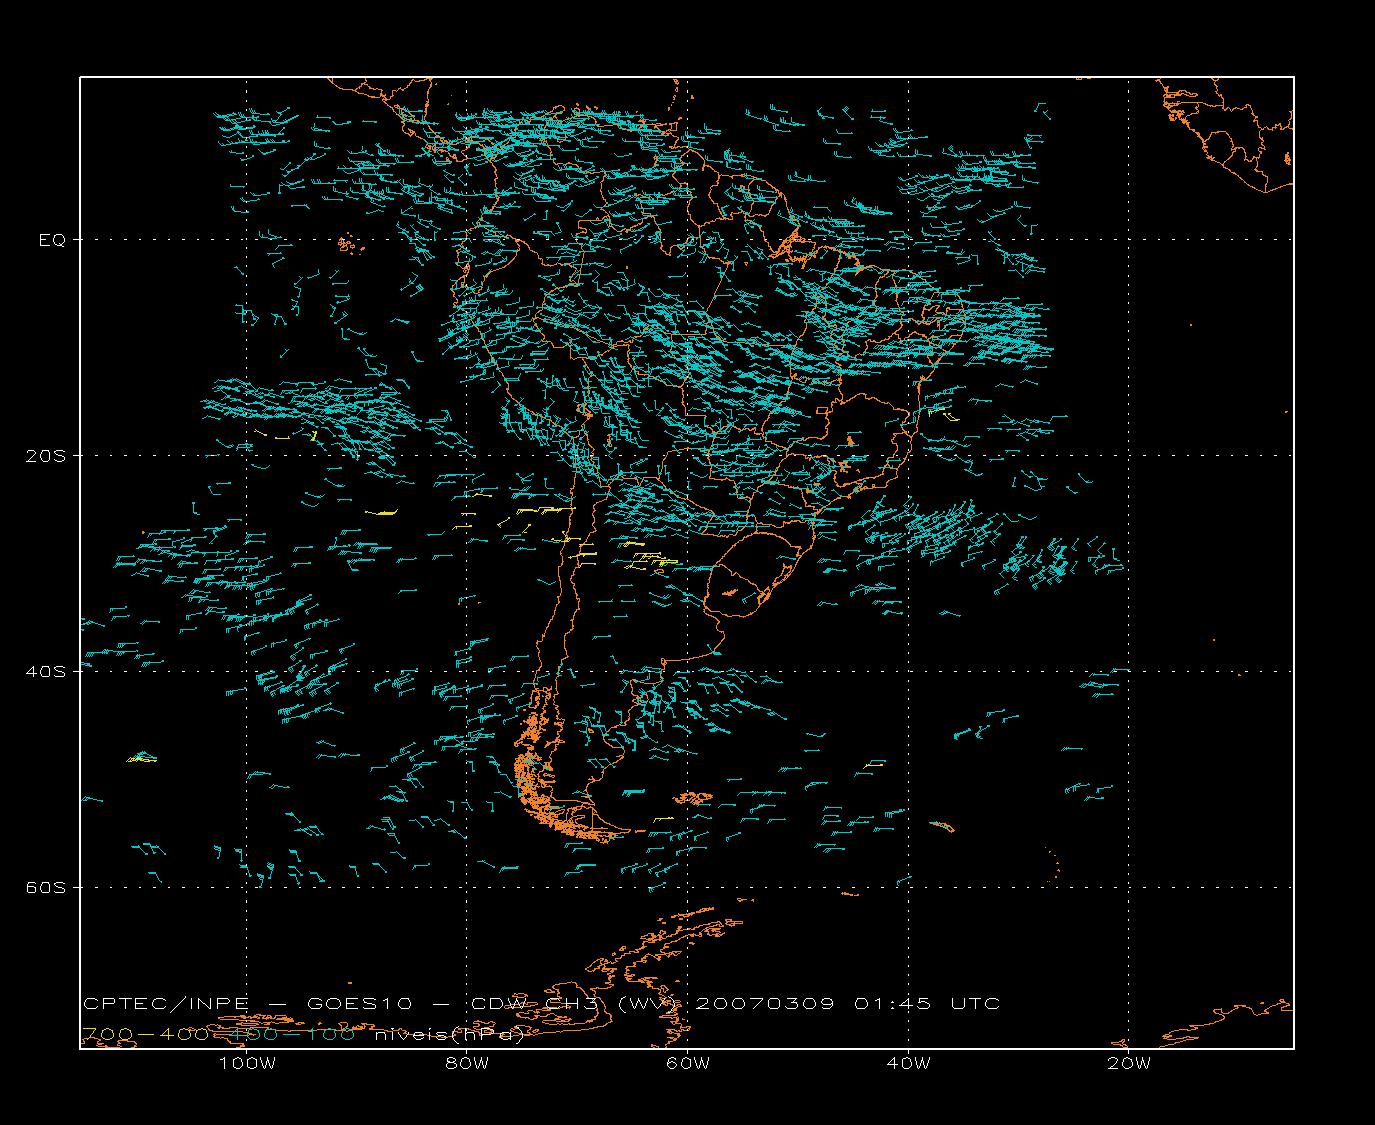Click the 'CDW CH3 (WV)' channel text
Screen dimensions: 1375x1125
[x=576, y=1004]
